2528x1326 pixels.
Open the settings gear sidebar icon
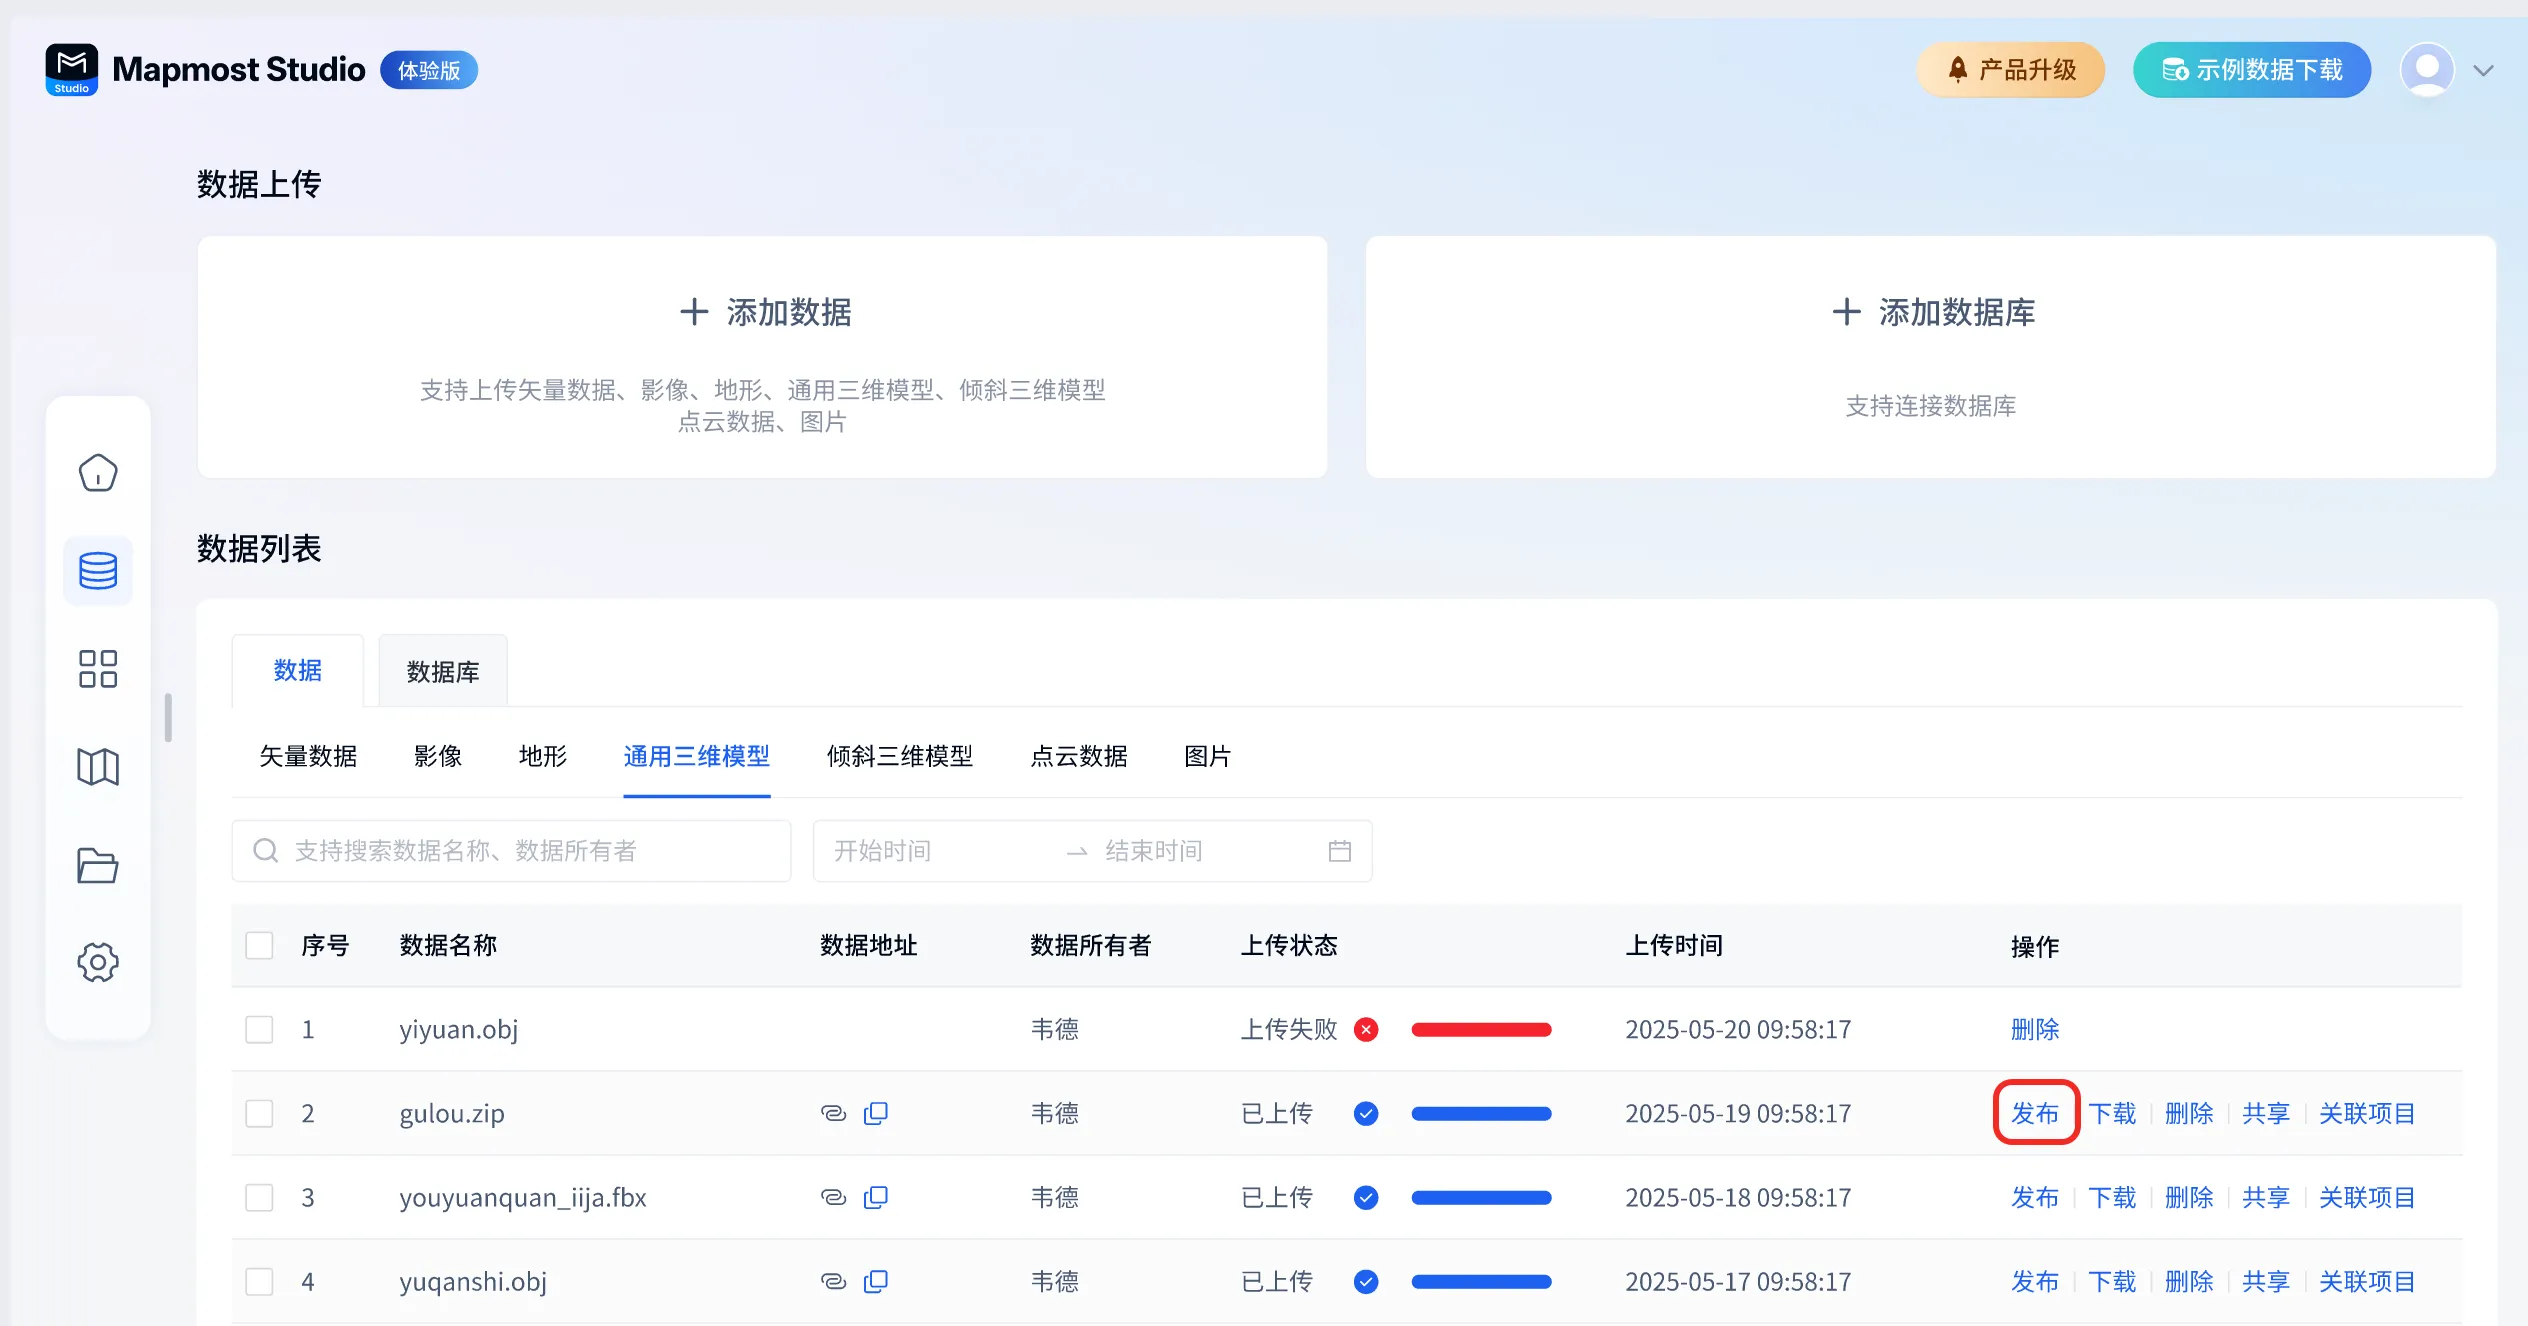(98, 962)
